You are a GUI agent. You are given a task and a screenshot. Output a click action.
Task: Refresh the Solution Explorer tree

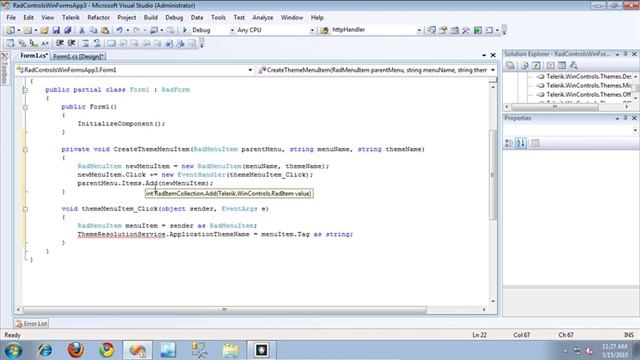point(536,65)
